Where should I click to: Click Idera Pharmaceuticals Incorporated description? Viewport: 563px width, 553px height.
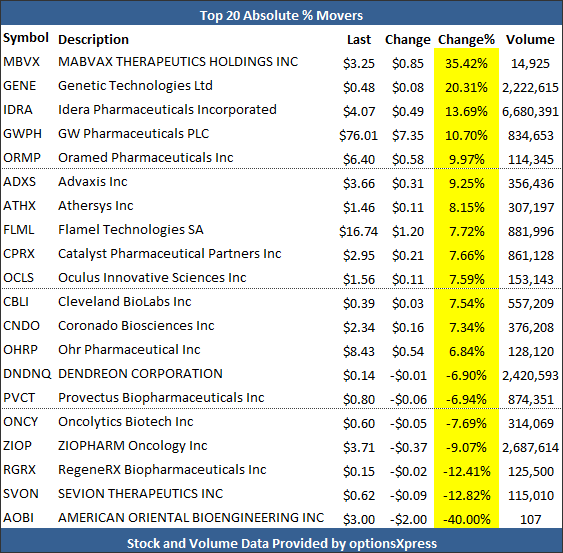(x=167, y=110)
